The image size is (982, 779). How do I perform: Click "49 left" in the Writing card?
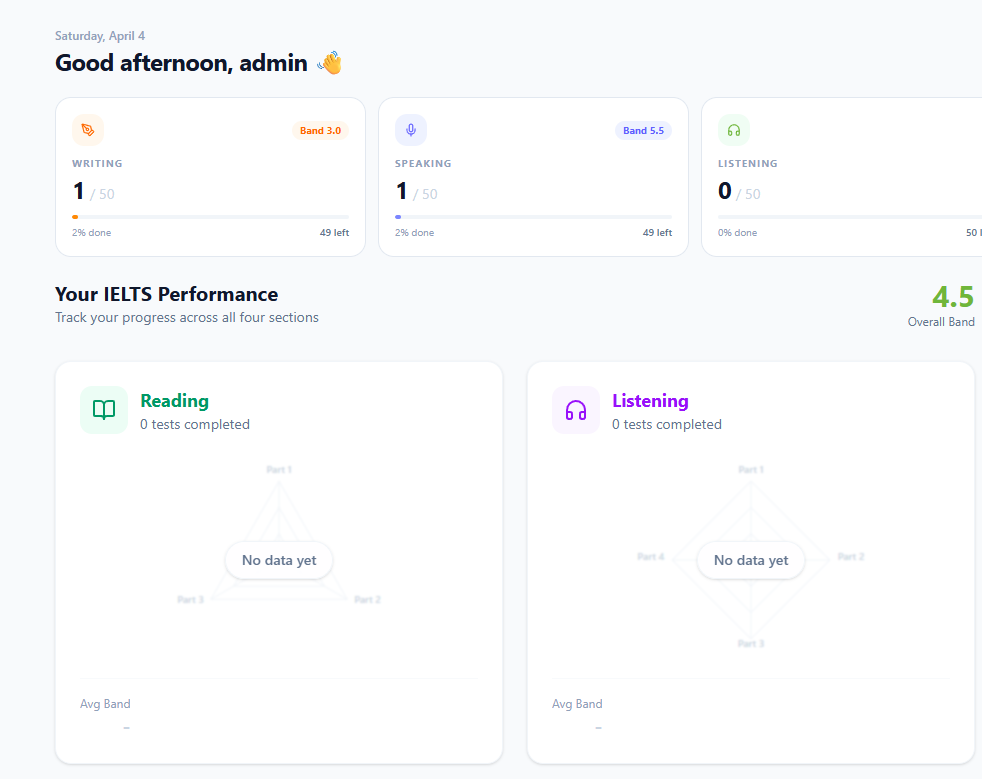click(334, 233)
